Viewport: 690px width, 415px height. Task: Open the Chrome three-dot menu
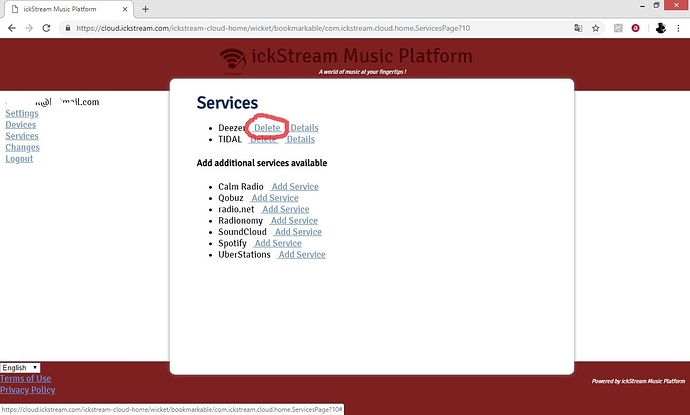(x=678, y=28)
